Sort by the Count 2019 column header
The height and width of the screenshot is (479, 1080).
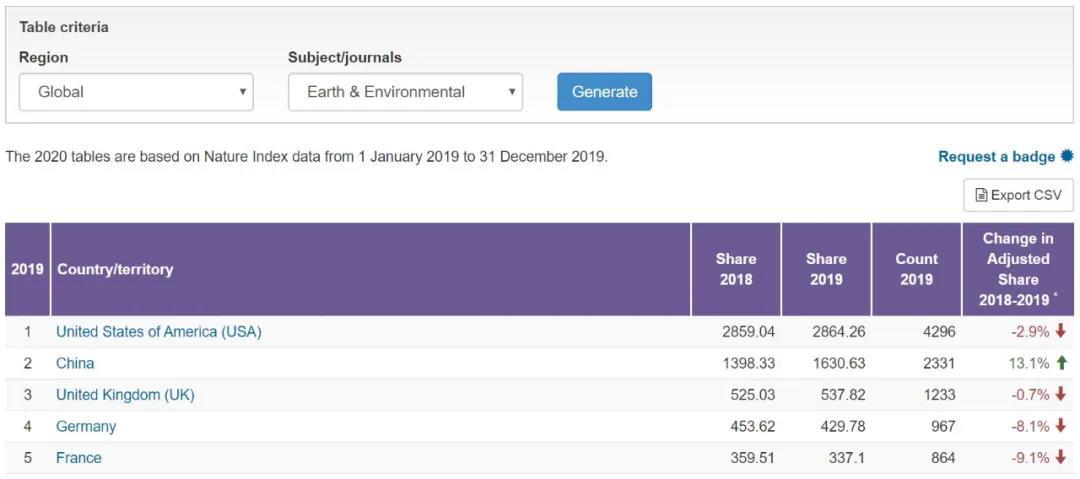(x=916, y=269)
